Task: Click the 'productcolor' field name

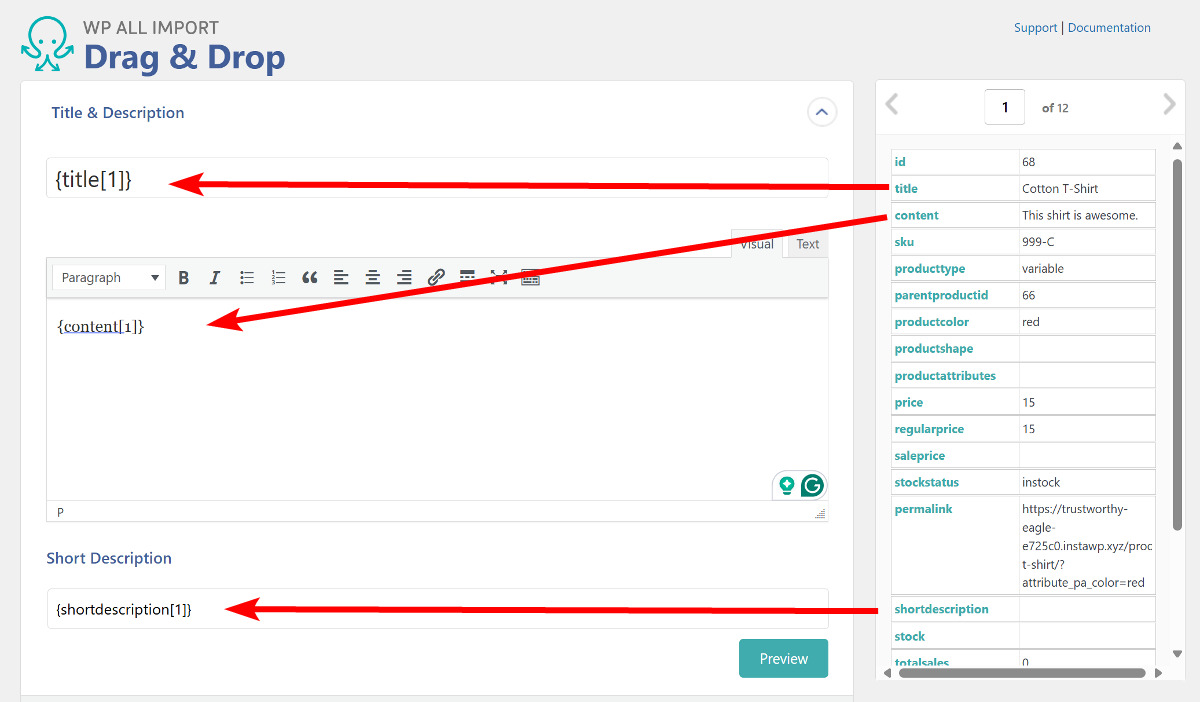Action: (x=931, y=322)
